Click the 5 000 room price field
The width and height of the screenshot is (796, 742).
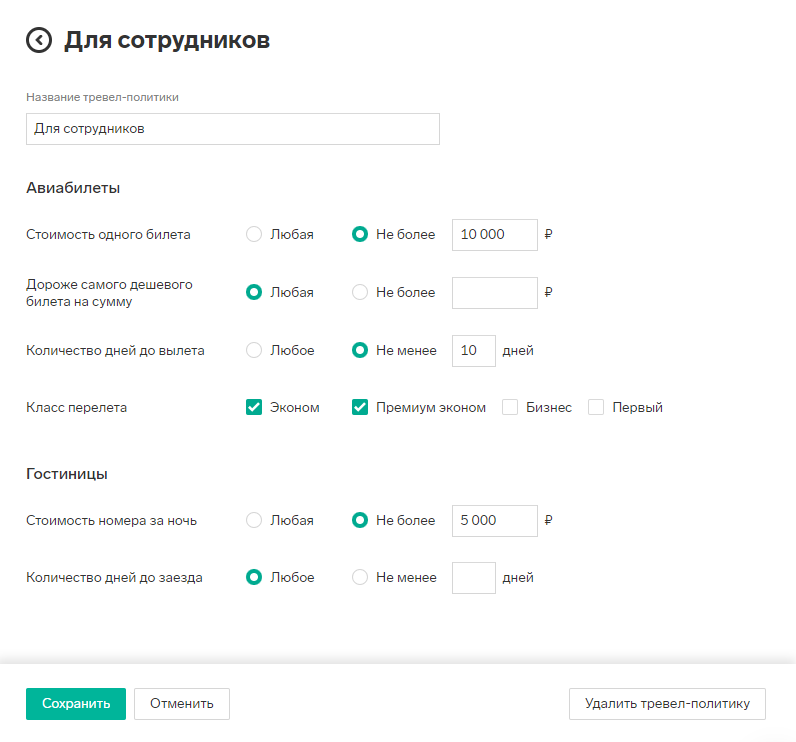(x=494, y=521)
